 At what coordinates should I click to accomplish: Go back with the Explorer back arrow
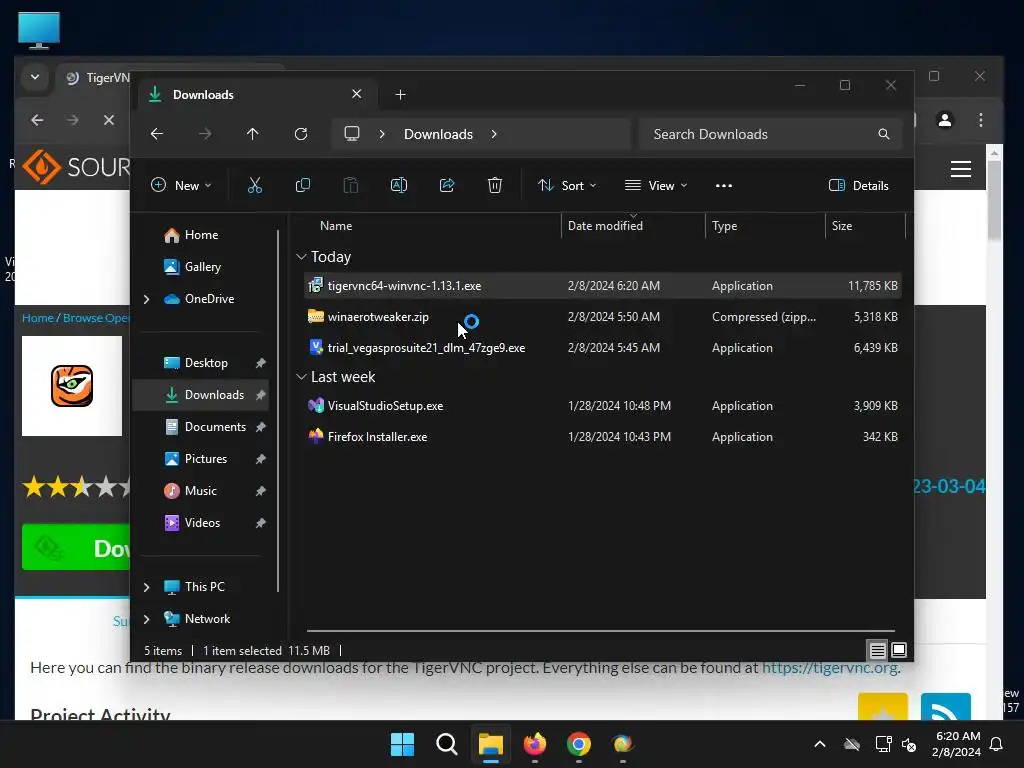(x=157, y=134)
